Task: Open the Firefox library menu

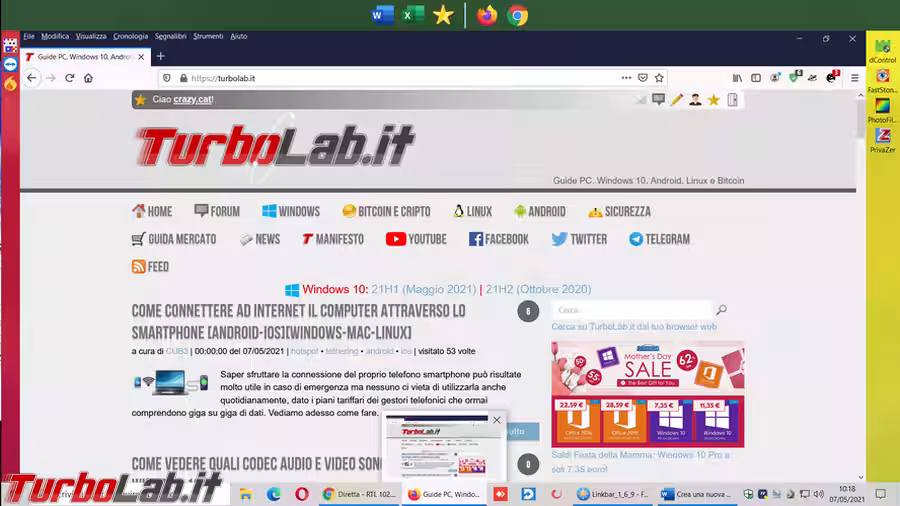Action: point(737,78)
